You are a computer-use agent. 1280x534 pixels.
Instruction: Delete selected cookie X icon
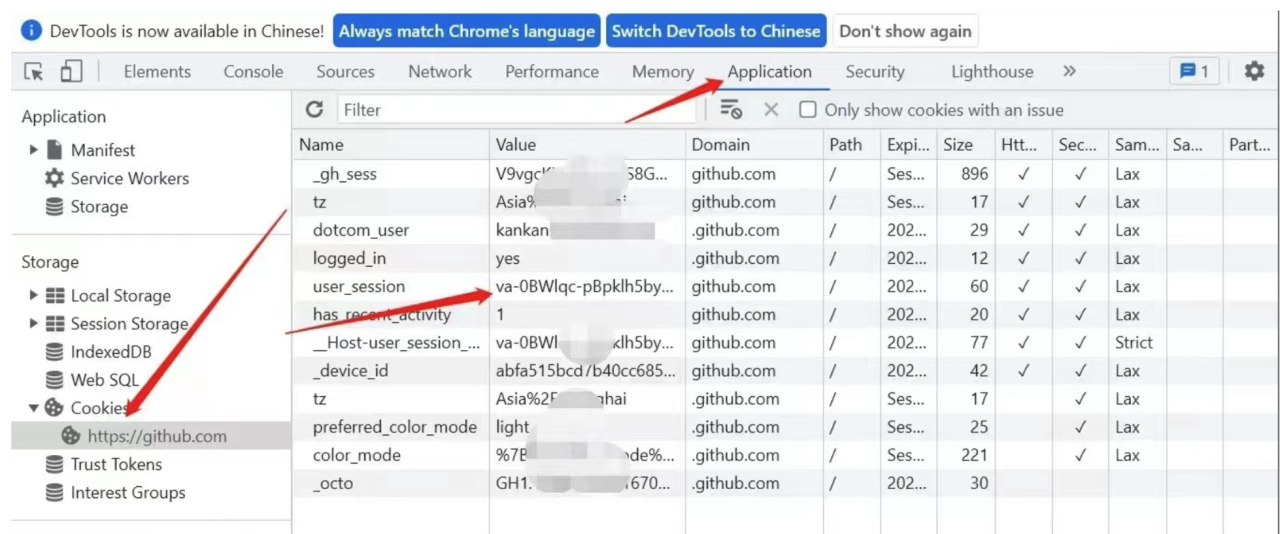(x=771, y=110)
